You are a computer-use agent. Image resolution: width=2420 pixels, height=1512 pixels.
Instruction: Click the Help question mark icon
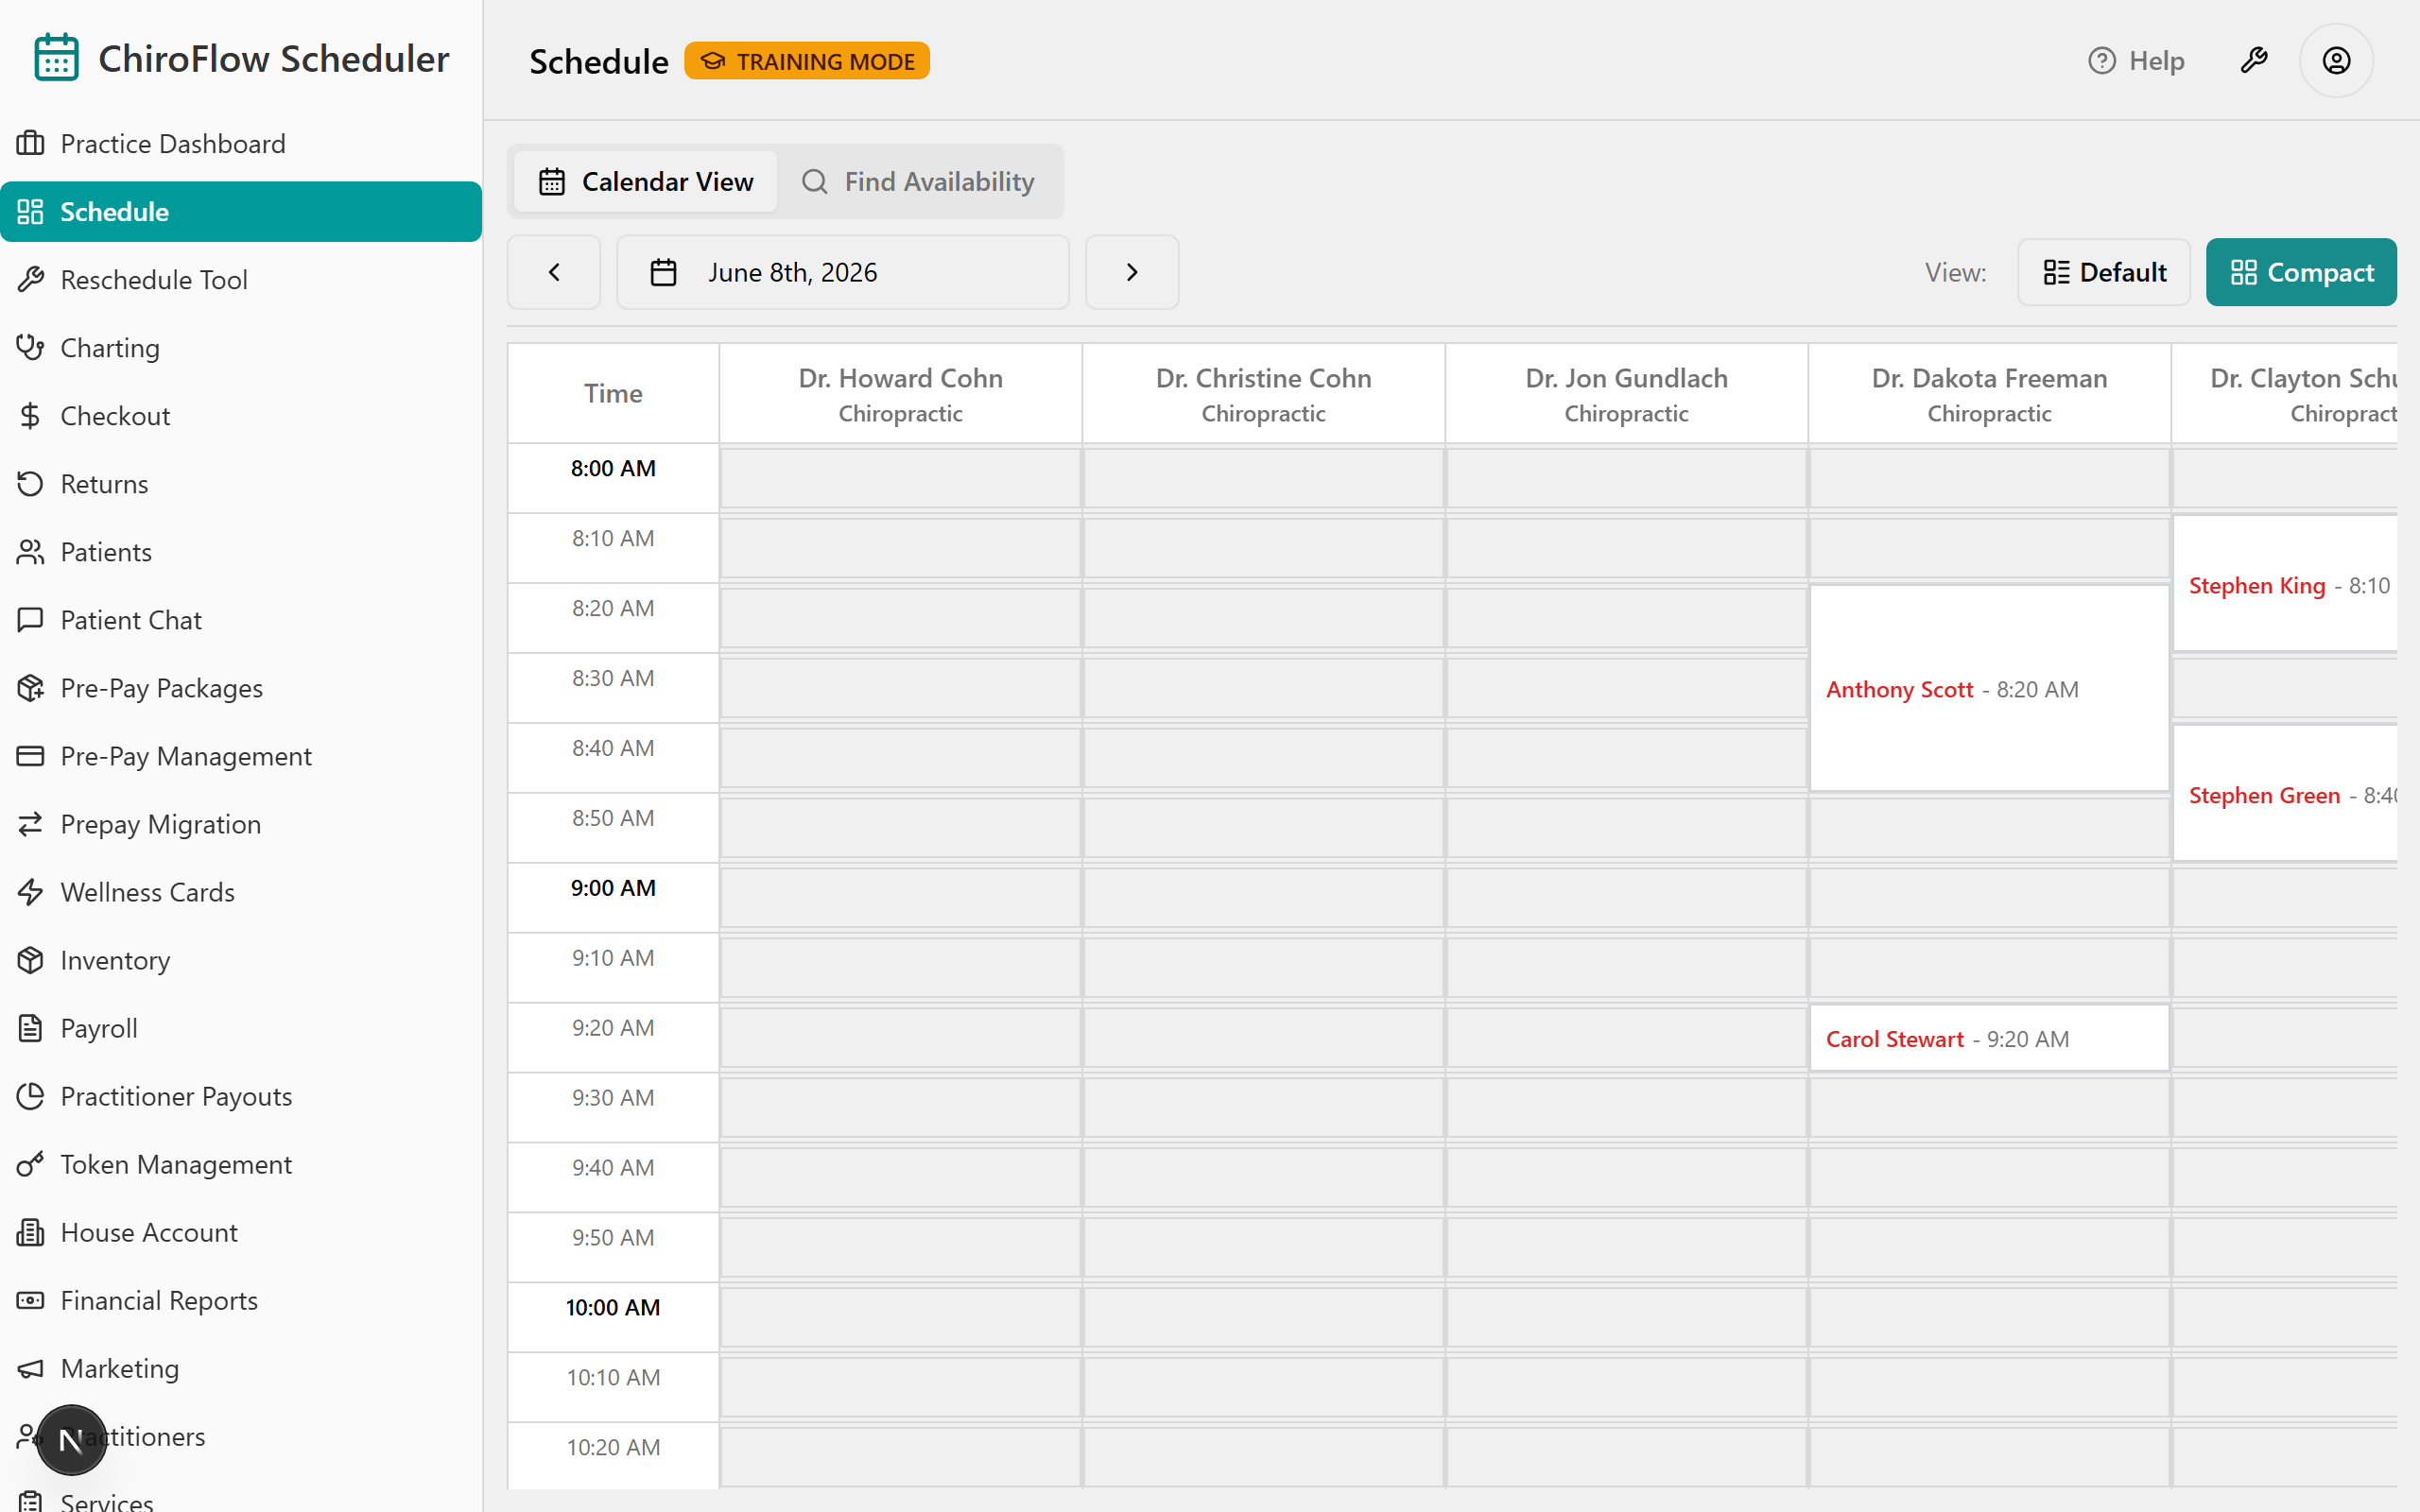tap(2102, 61)
